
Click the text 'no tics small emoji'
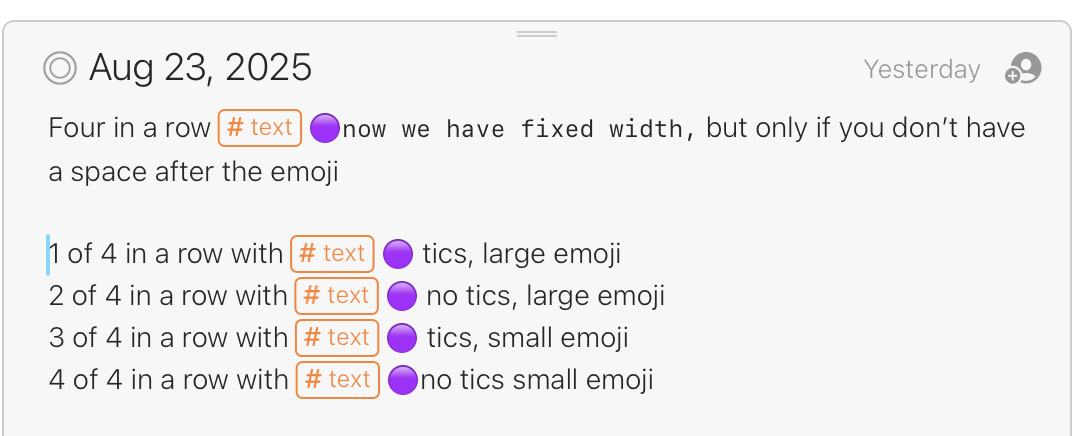point(536,380)
